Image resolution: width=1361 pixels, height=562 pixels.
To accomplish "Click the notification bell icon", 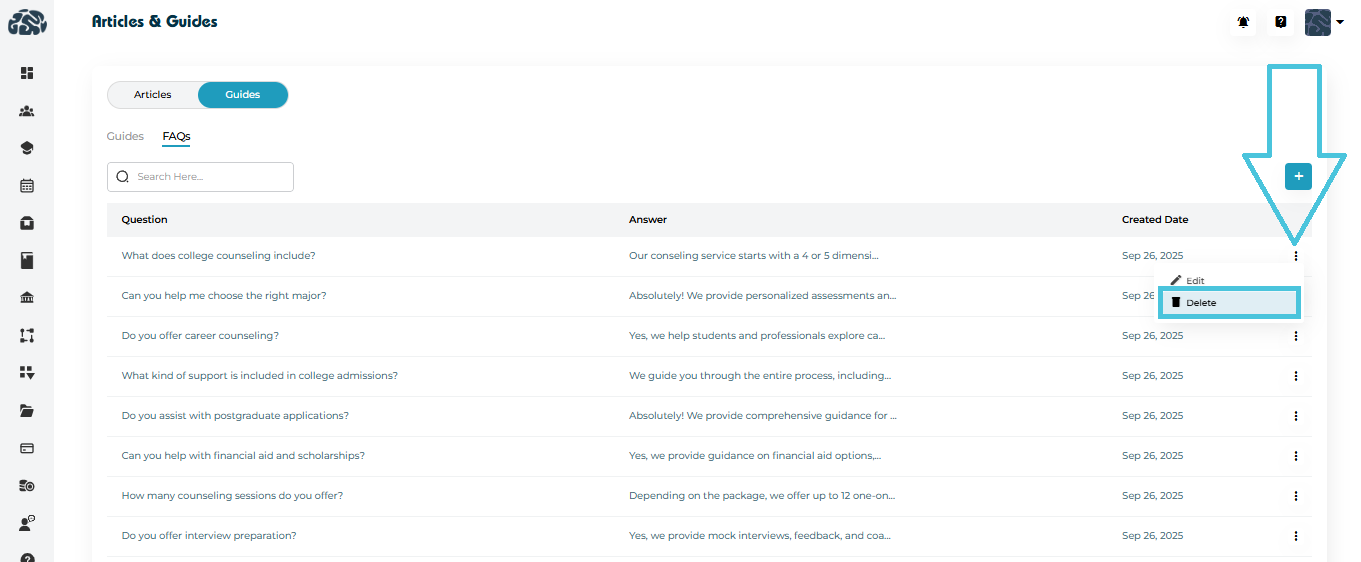I will (x=1243, y=22).
